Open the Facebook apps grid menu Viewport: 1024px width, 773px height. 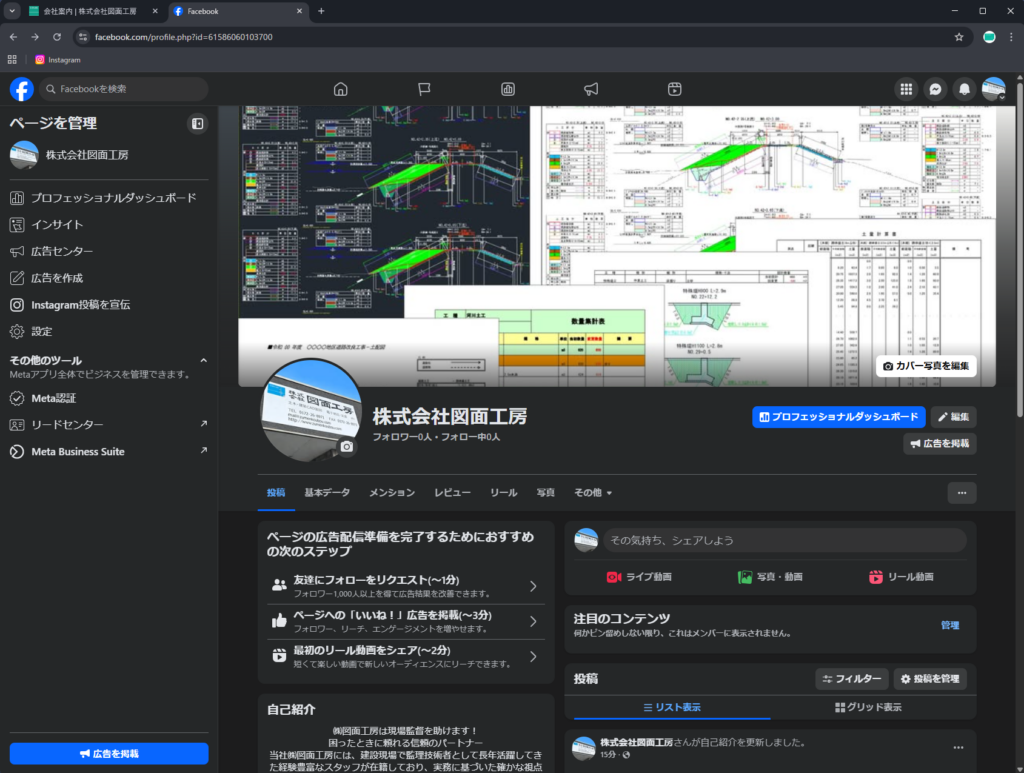click(906, 89)
